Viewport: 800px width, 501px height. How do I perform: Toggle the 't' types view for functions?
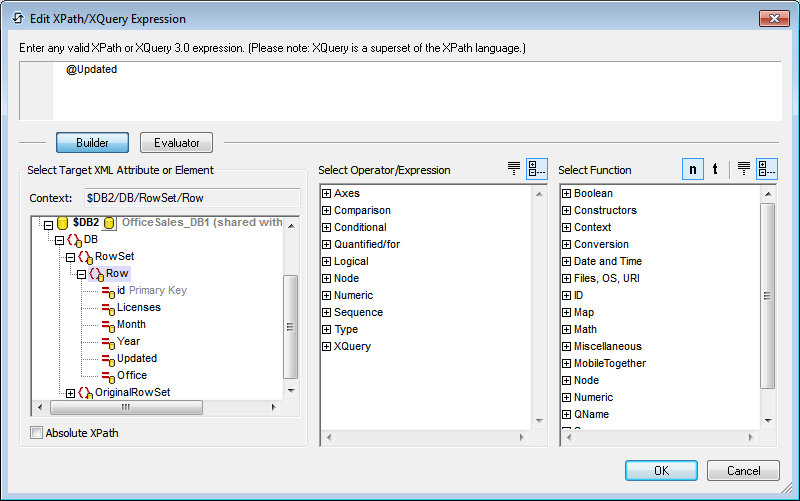tap(715, 169)
